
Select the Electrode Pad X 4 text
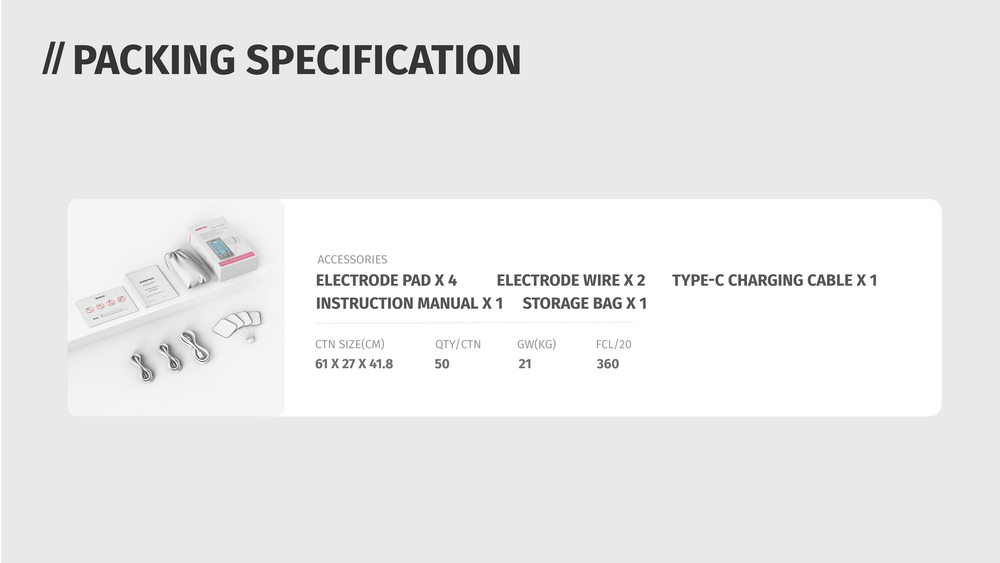point(386,281)
